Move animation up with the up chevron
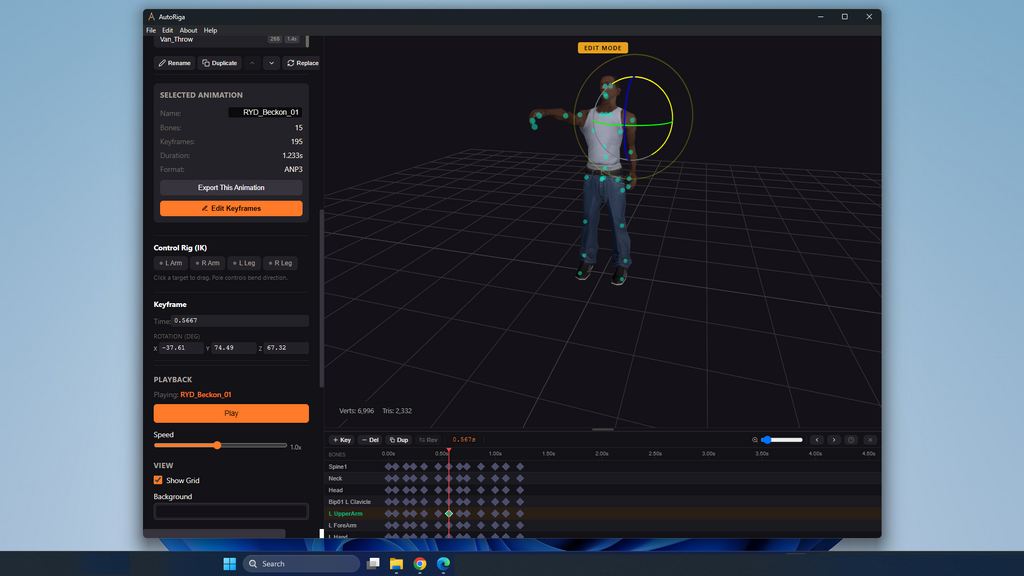This screenshot has width=1024, height=576. click(252, 63)
